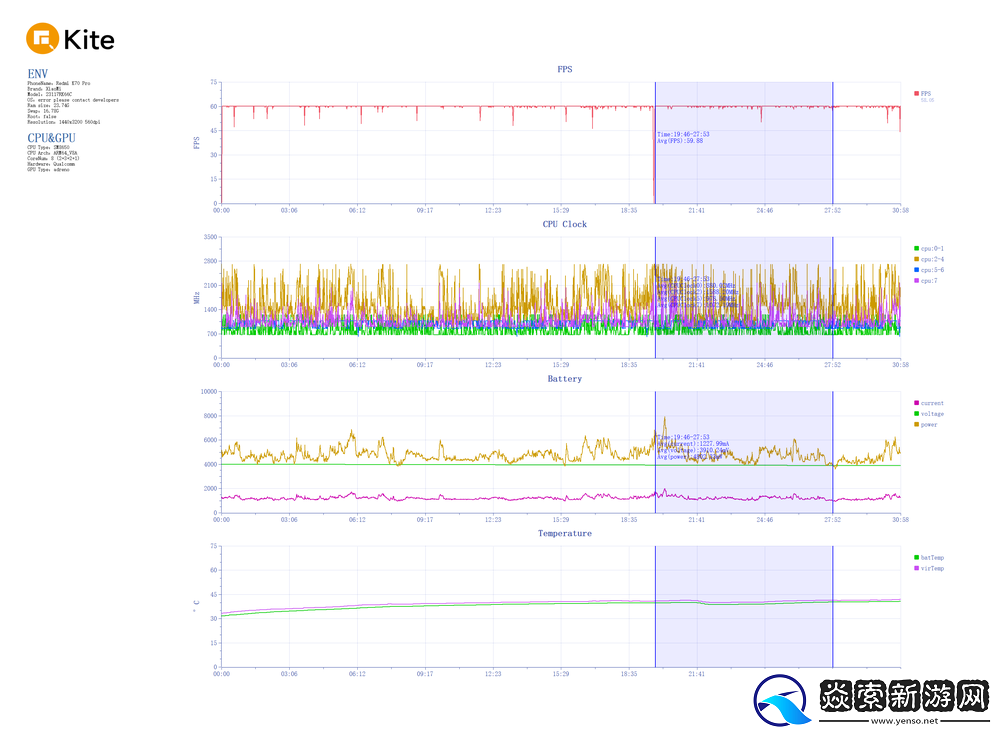
Task: Click the Temperature chart title
Action: point(564,533)
